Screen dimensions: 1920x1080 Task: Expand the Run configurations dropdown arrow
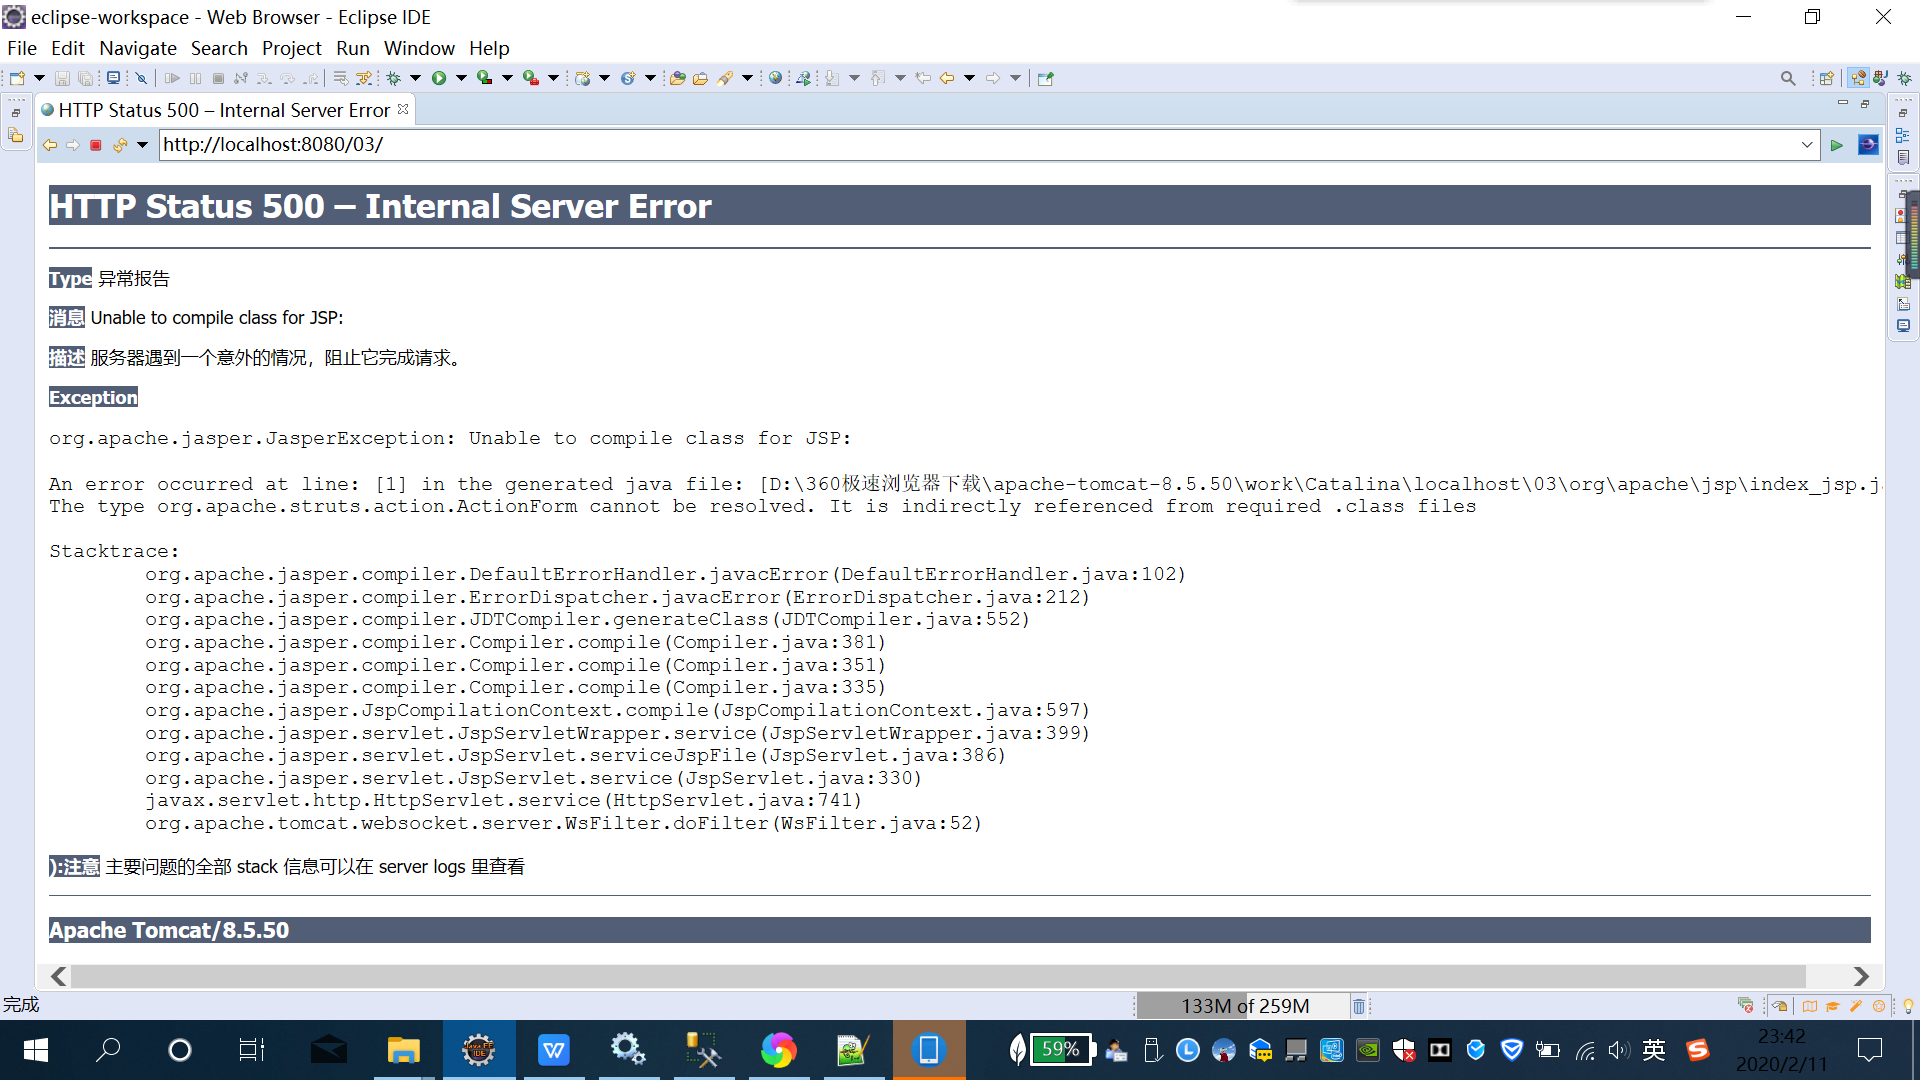(461, 78)
